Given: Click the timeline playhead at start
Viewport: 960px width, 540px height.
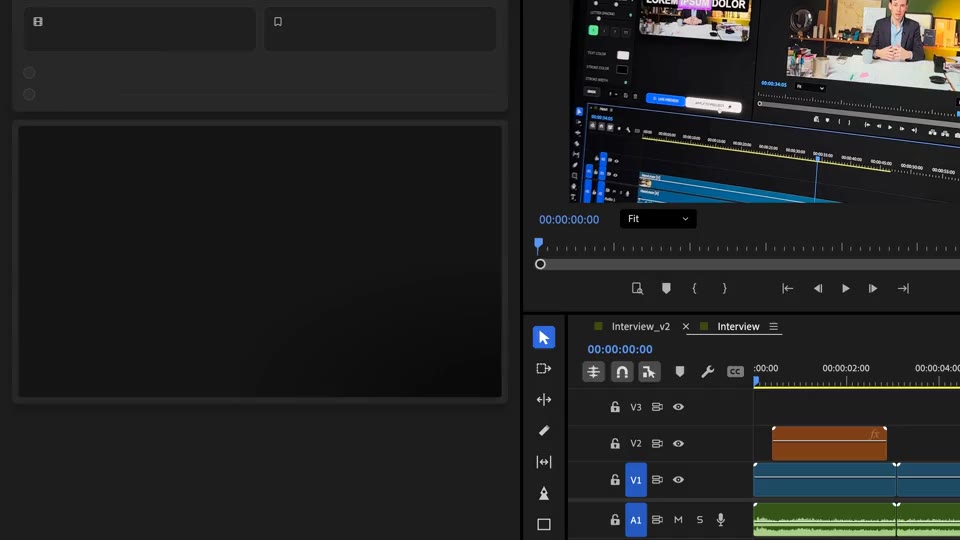Looking at the screenshot, I should tap(756, 381).
